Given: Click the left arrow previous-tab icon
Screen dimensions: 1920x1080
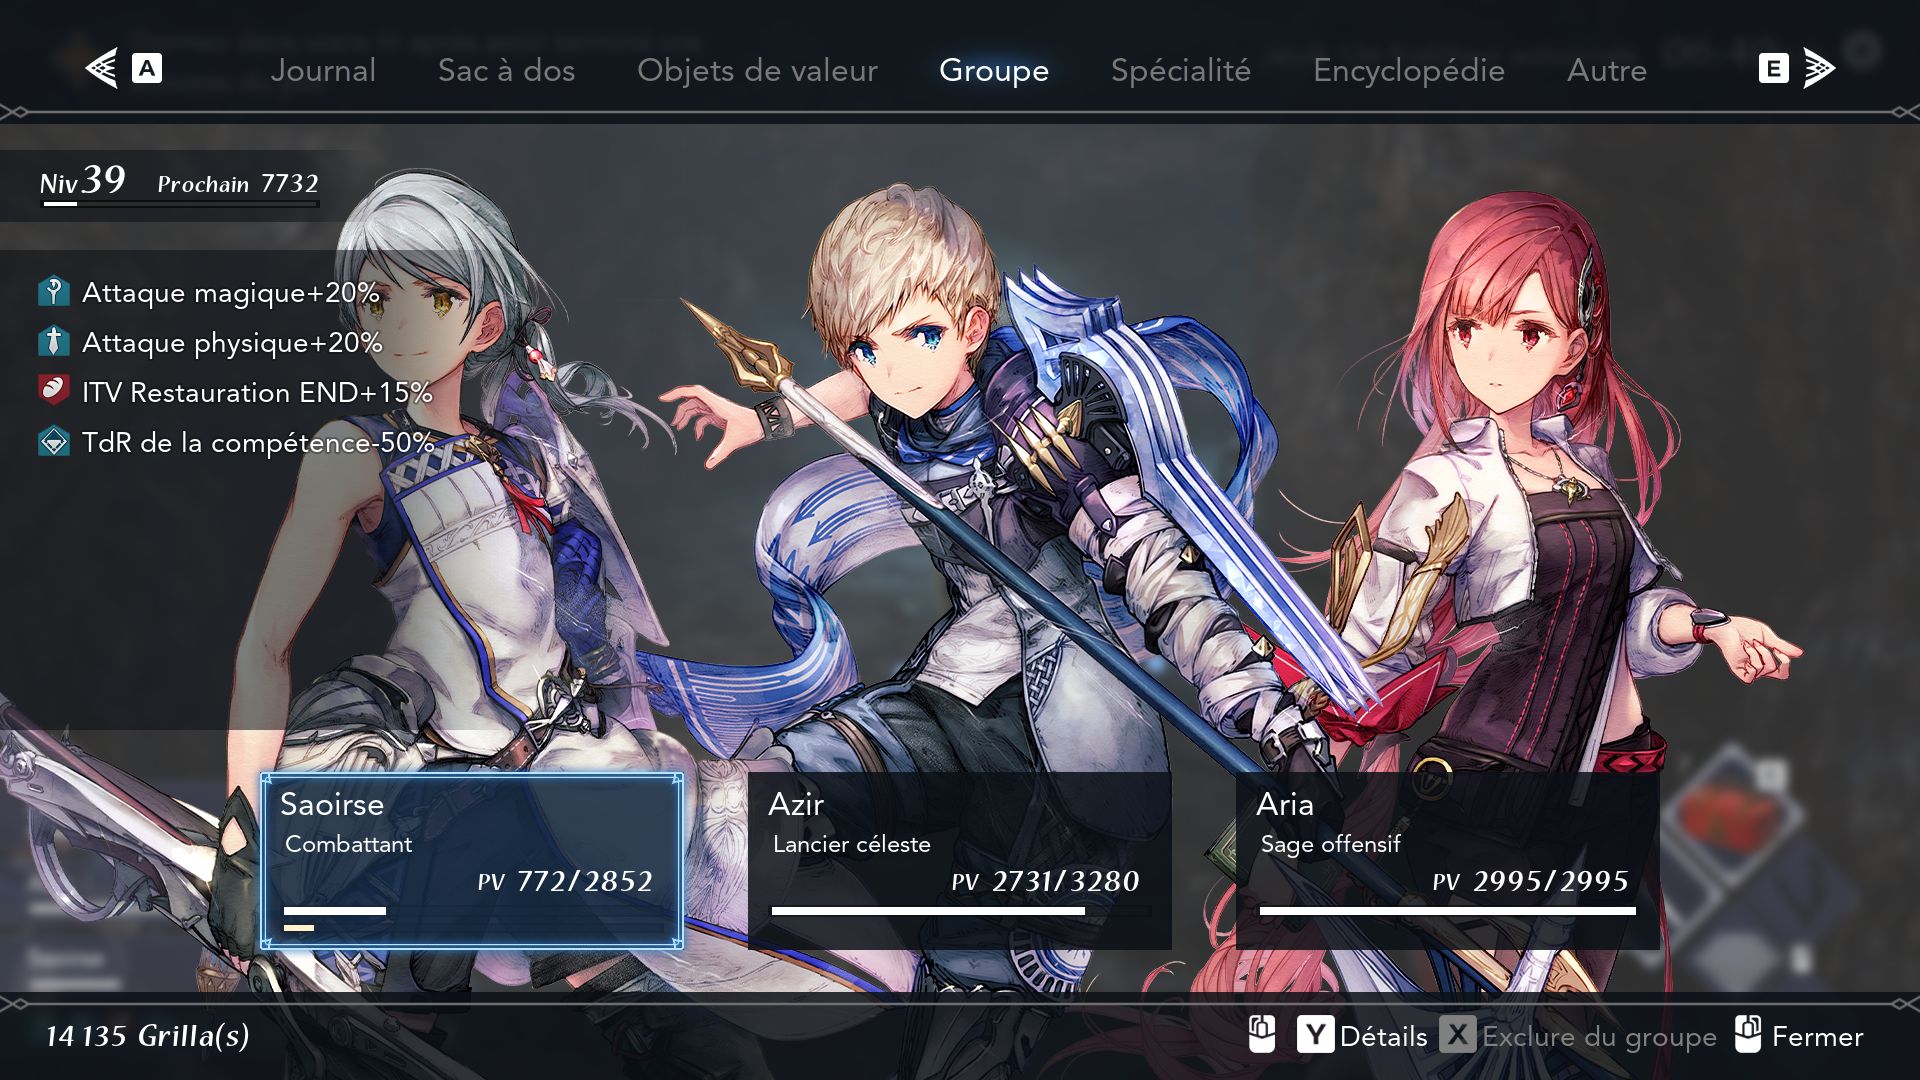Looking at the screenshot, I should click(x=102, y=68).
